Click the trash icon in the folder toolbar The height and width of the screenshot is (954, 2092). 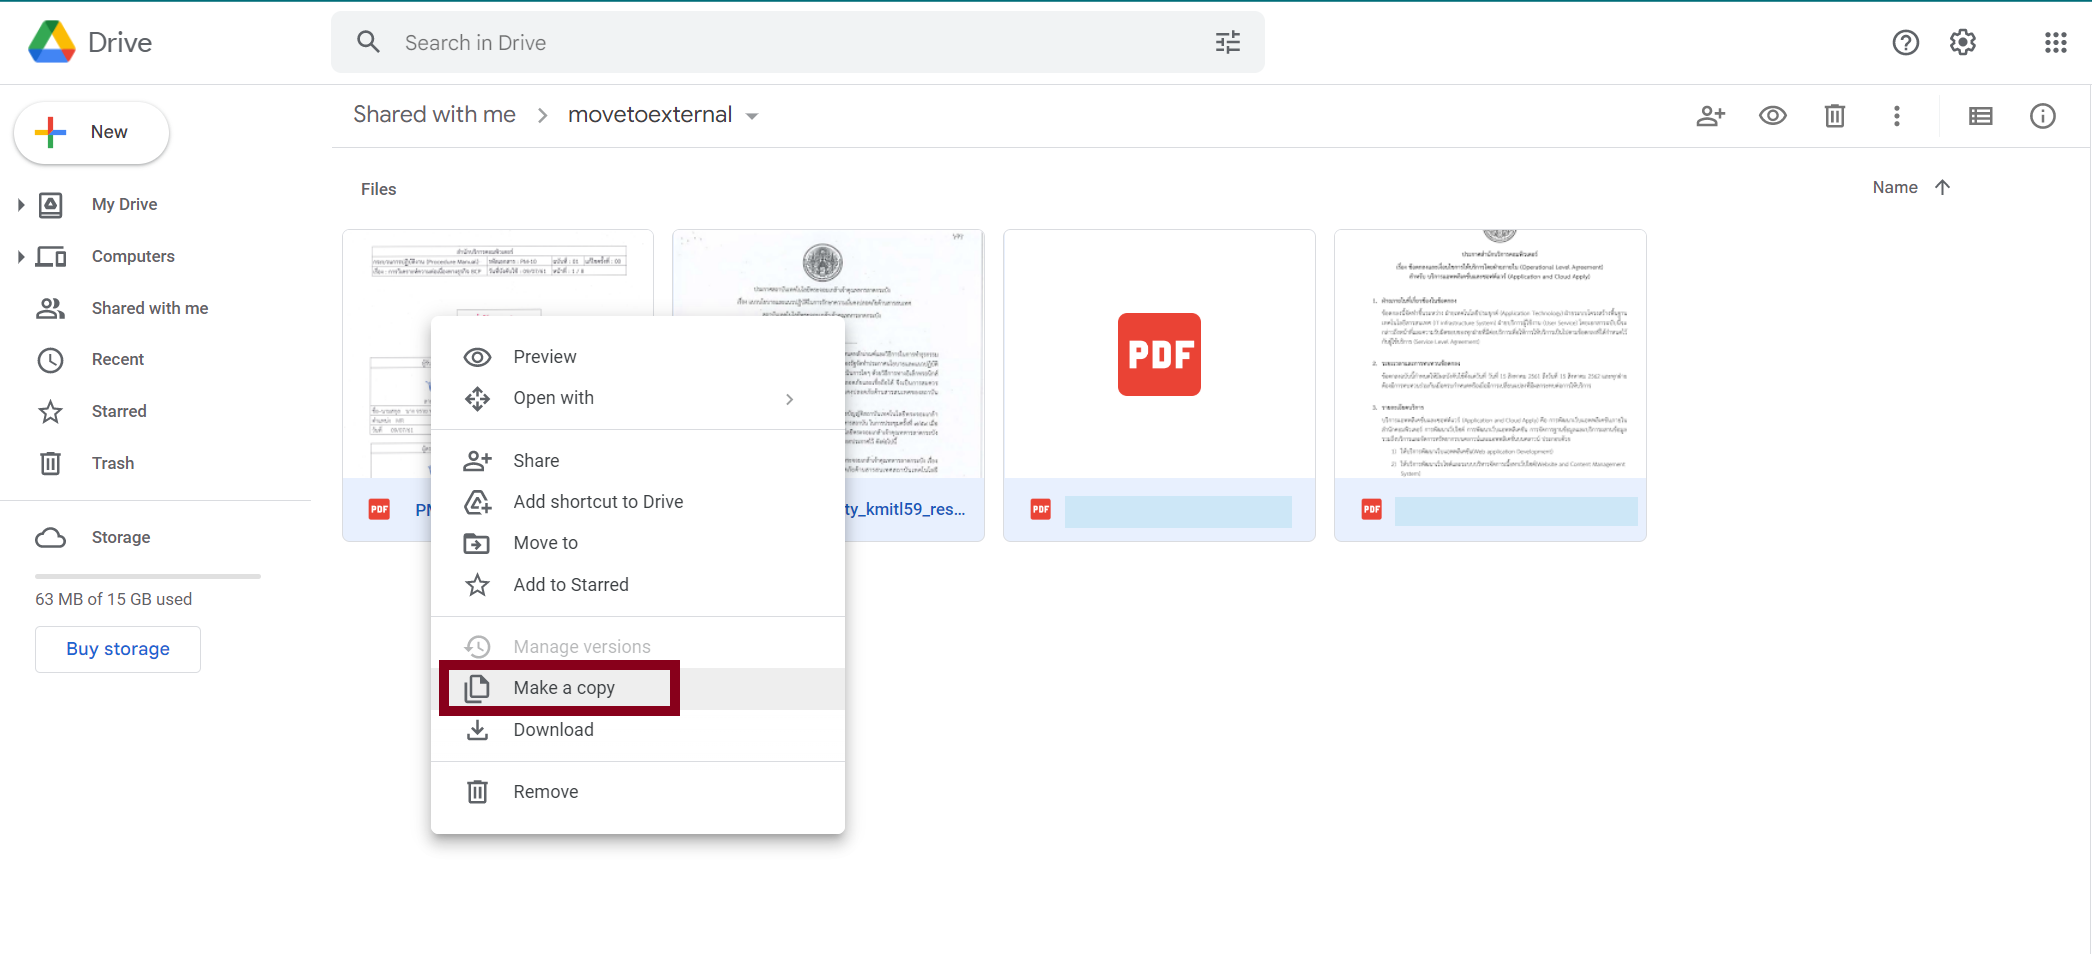[x=1834, y=116]
